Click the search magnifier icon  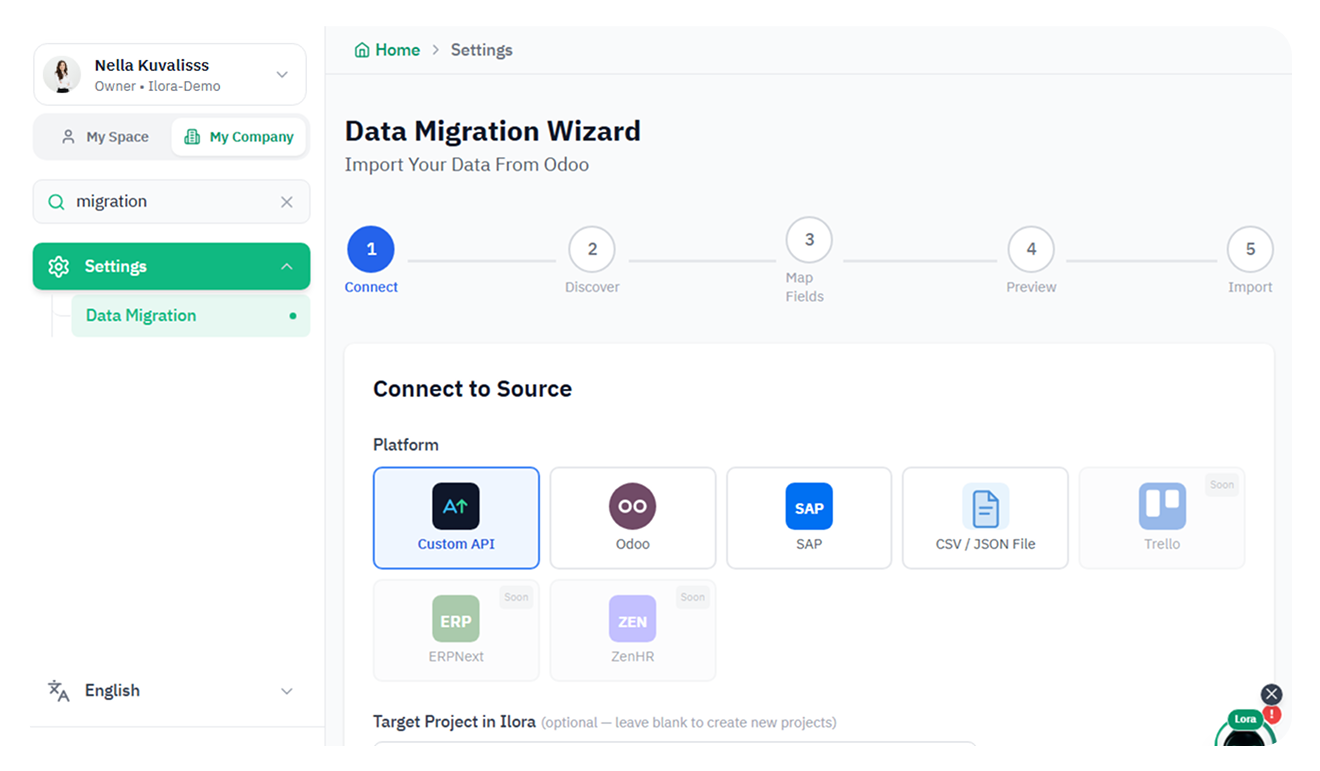tap(56, 202)
